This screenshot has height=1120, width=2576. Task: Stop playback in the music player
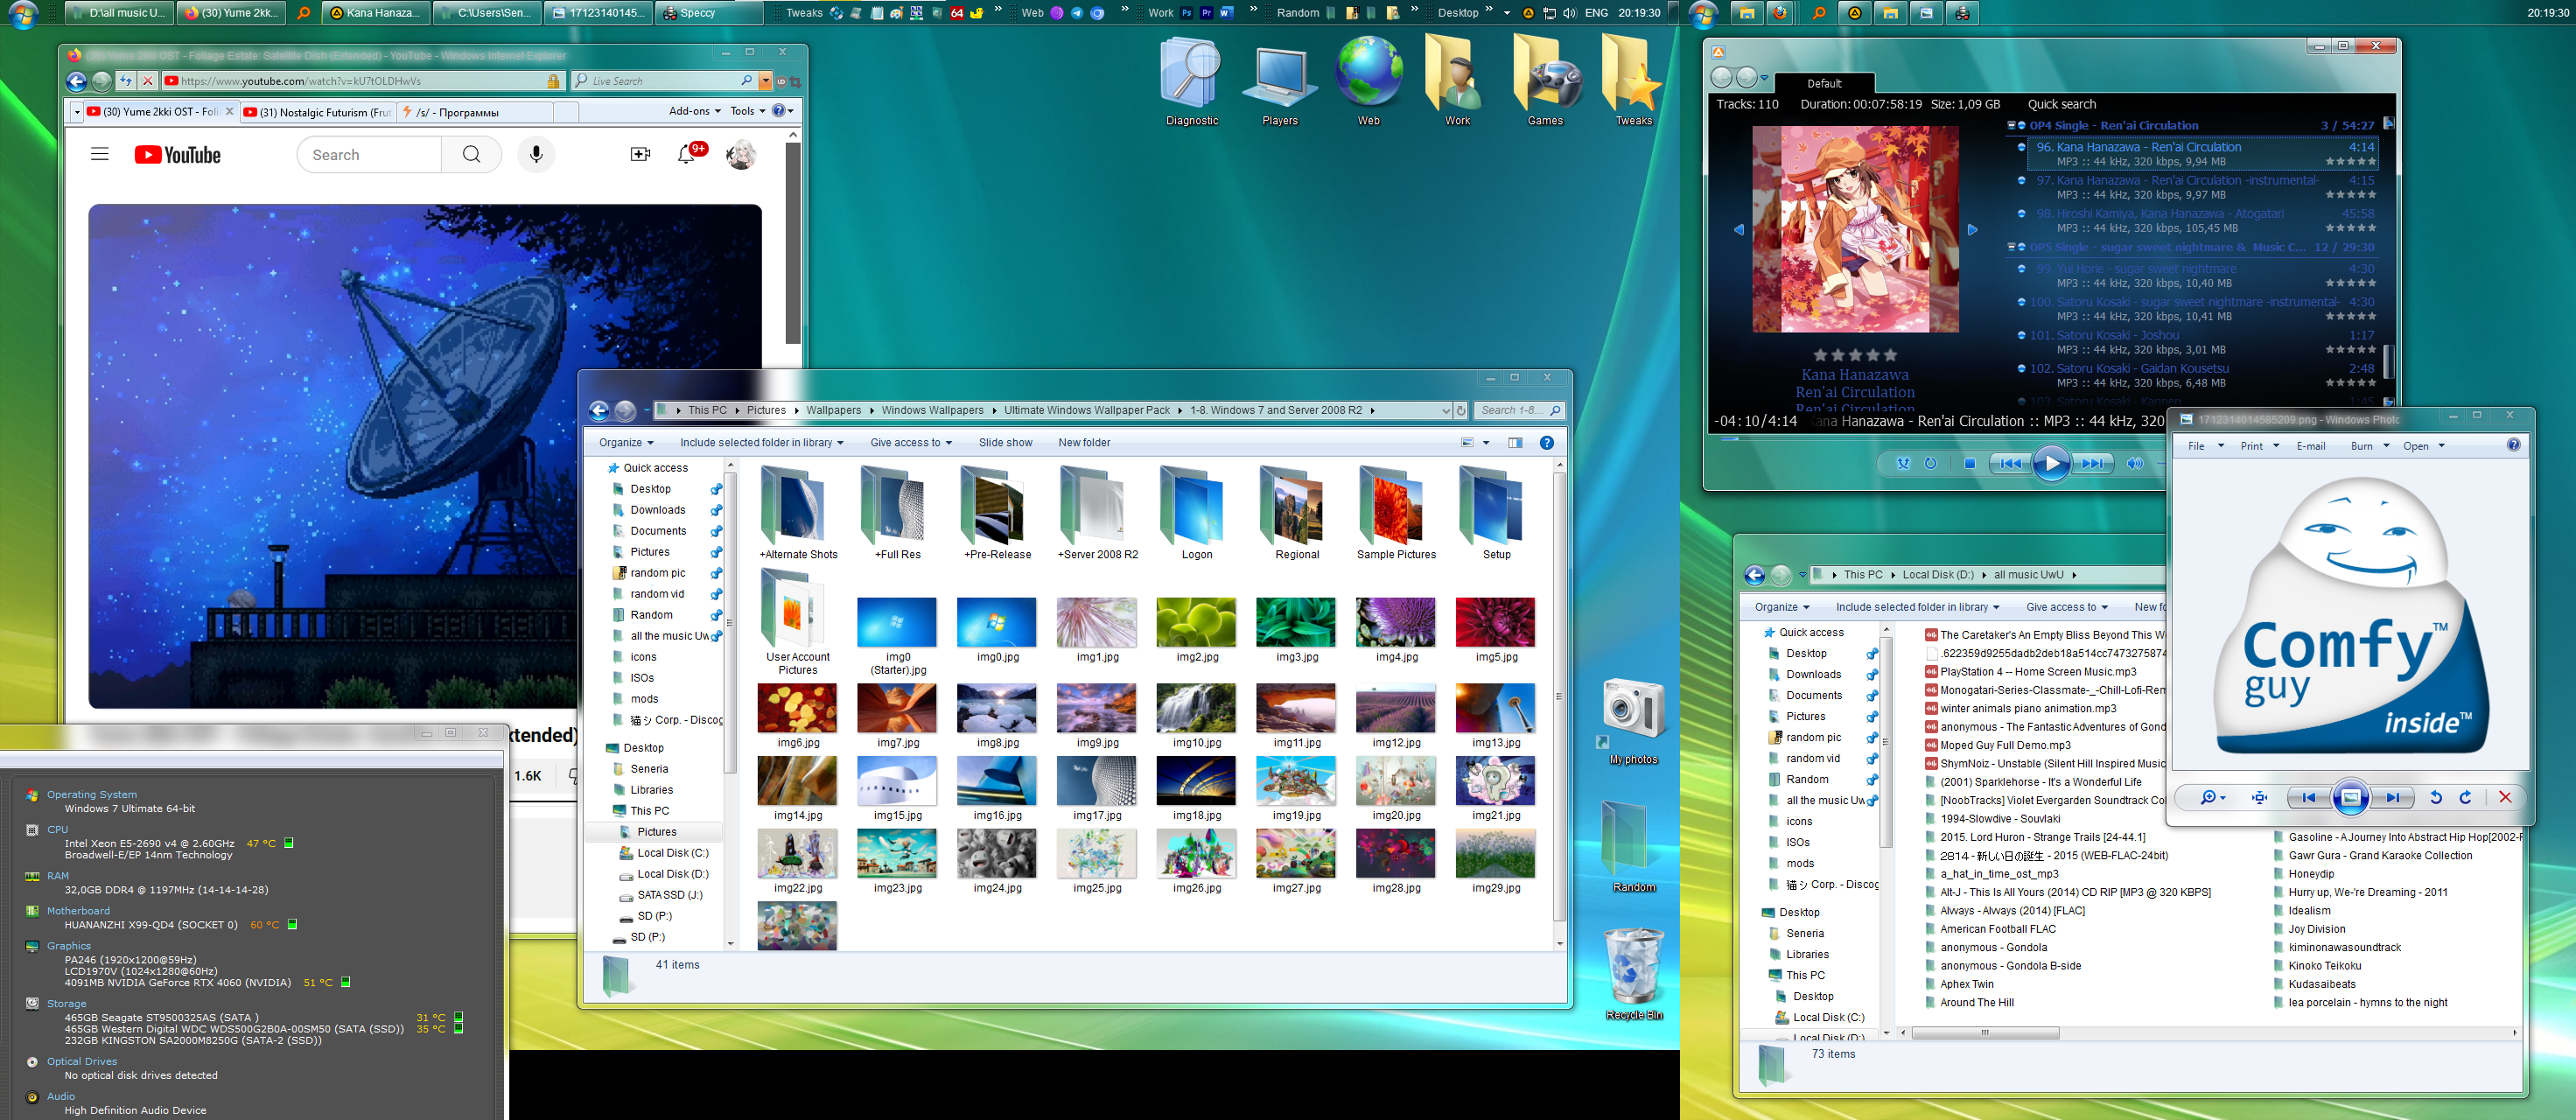pos(1969,463)
